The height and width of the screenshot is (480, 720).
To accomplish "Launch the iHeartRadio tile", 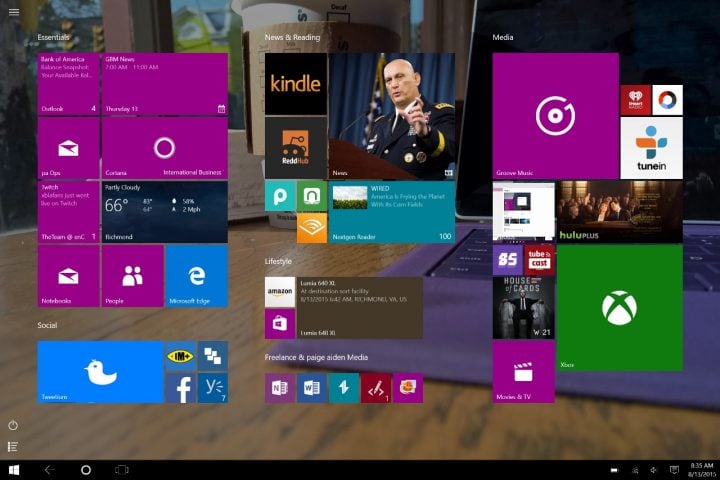I will [x=636, y=100].
